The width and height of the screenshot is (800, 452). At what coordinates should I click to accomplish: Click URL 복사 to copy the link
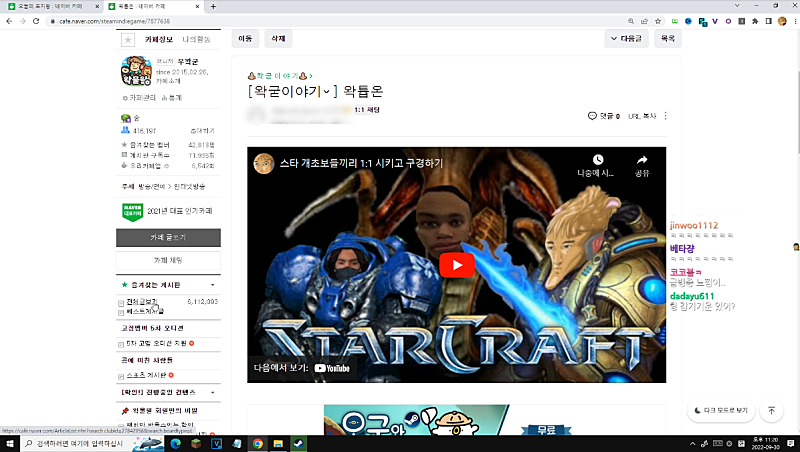(642, 116)
